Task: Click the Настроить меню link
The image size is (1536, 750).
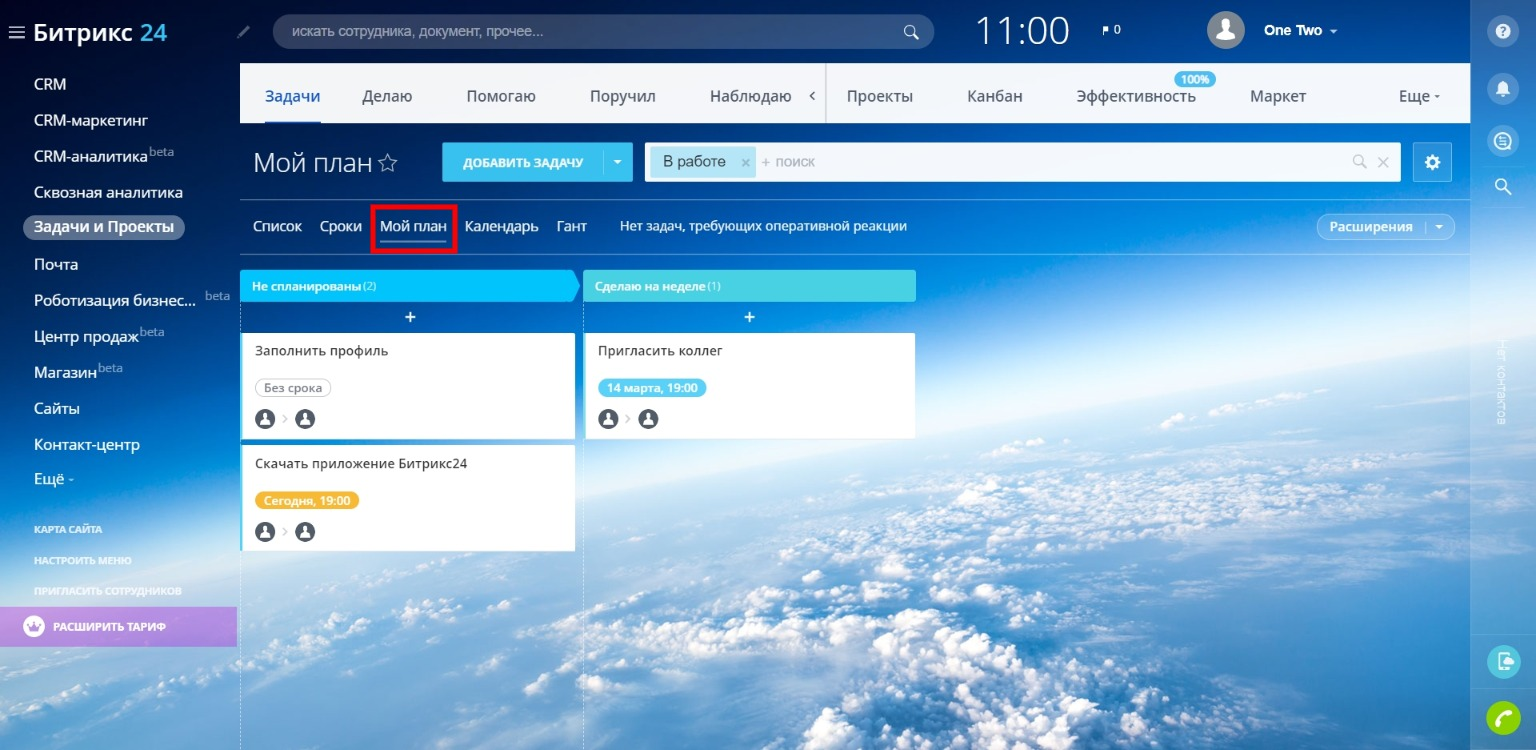Action: (83, 560)
